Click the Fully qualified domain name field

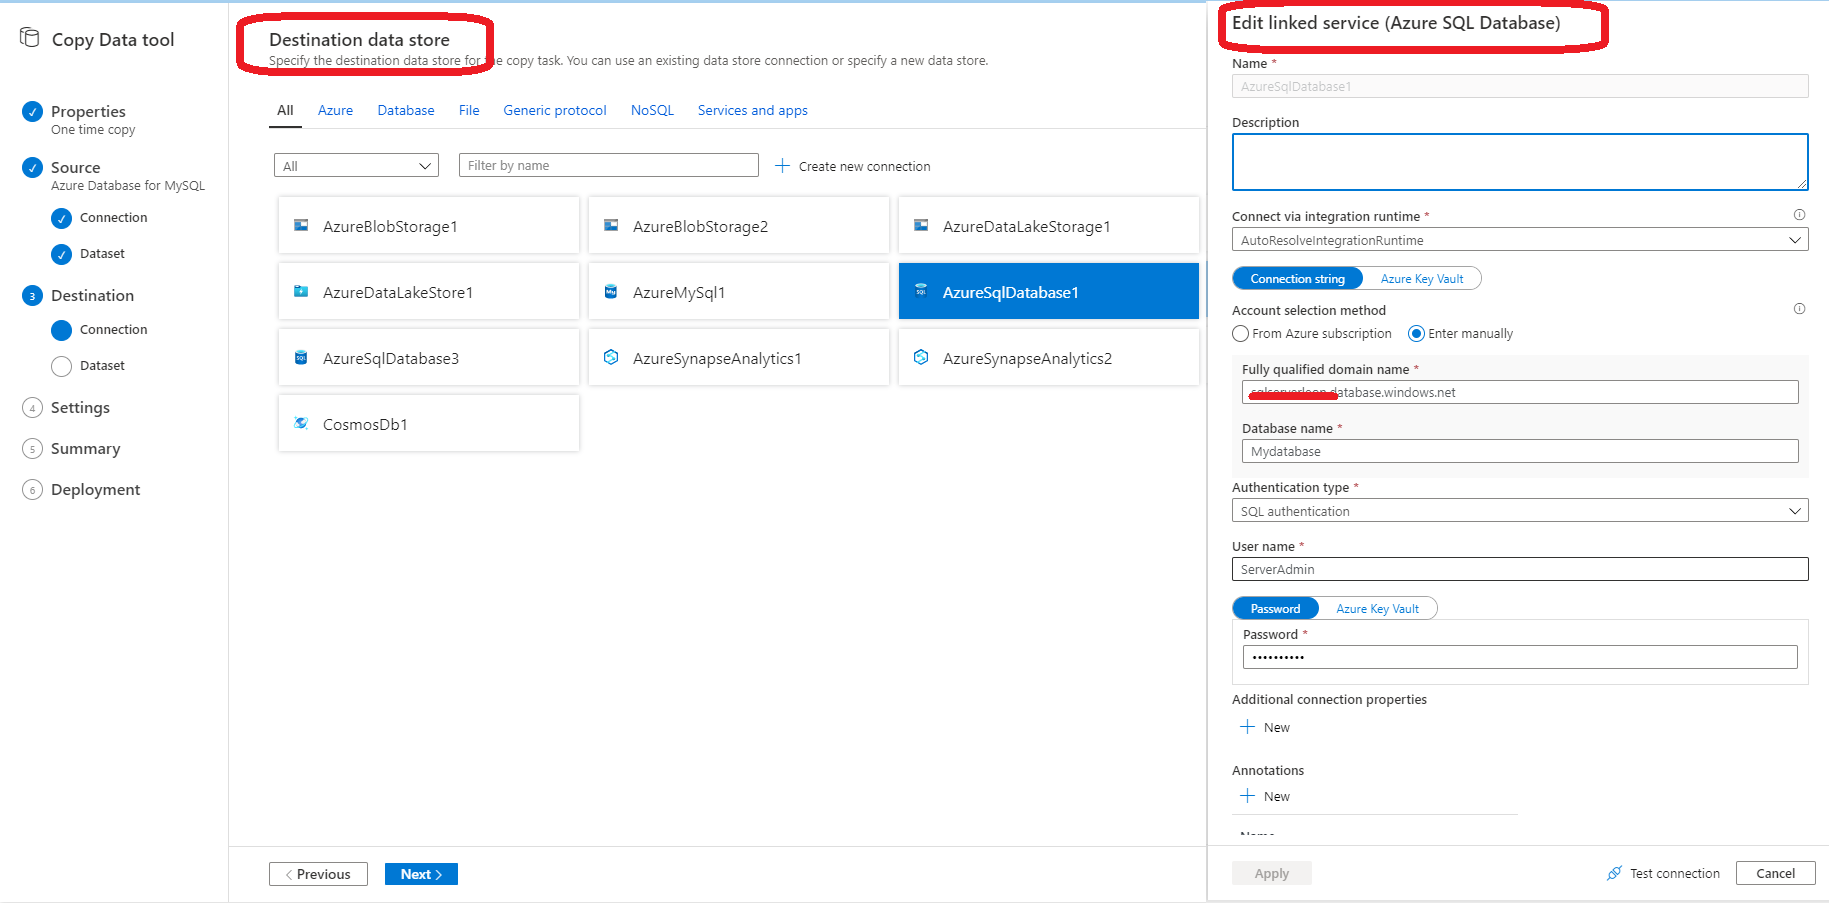pos(1520,392)
